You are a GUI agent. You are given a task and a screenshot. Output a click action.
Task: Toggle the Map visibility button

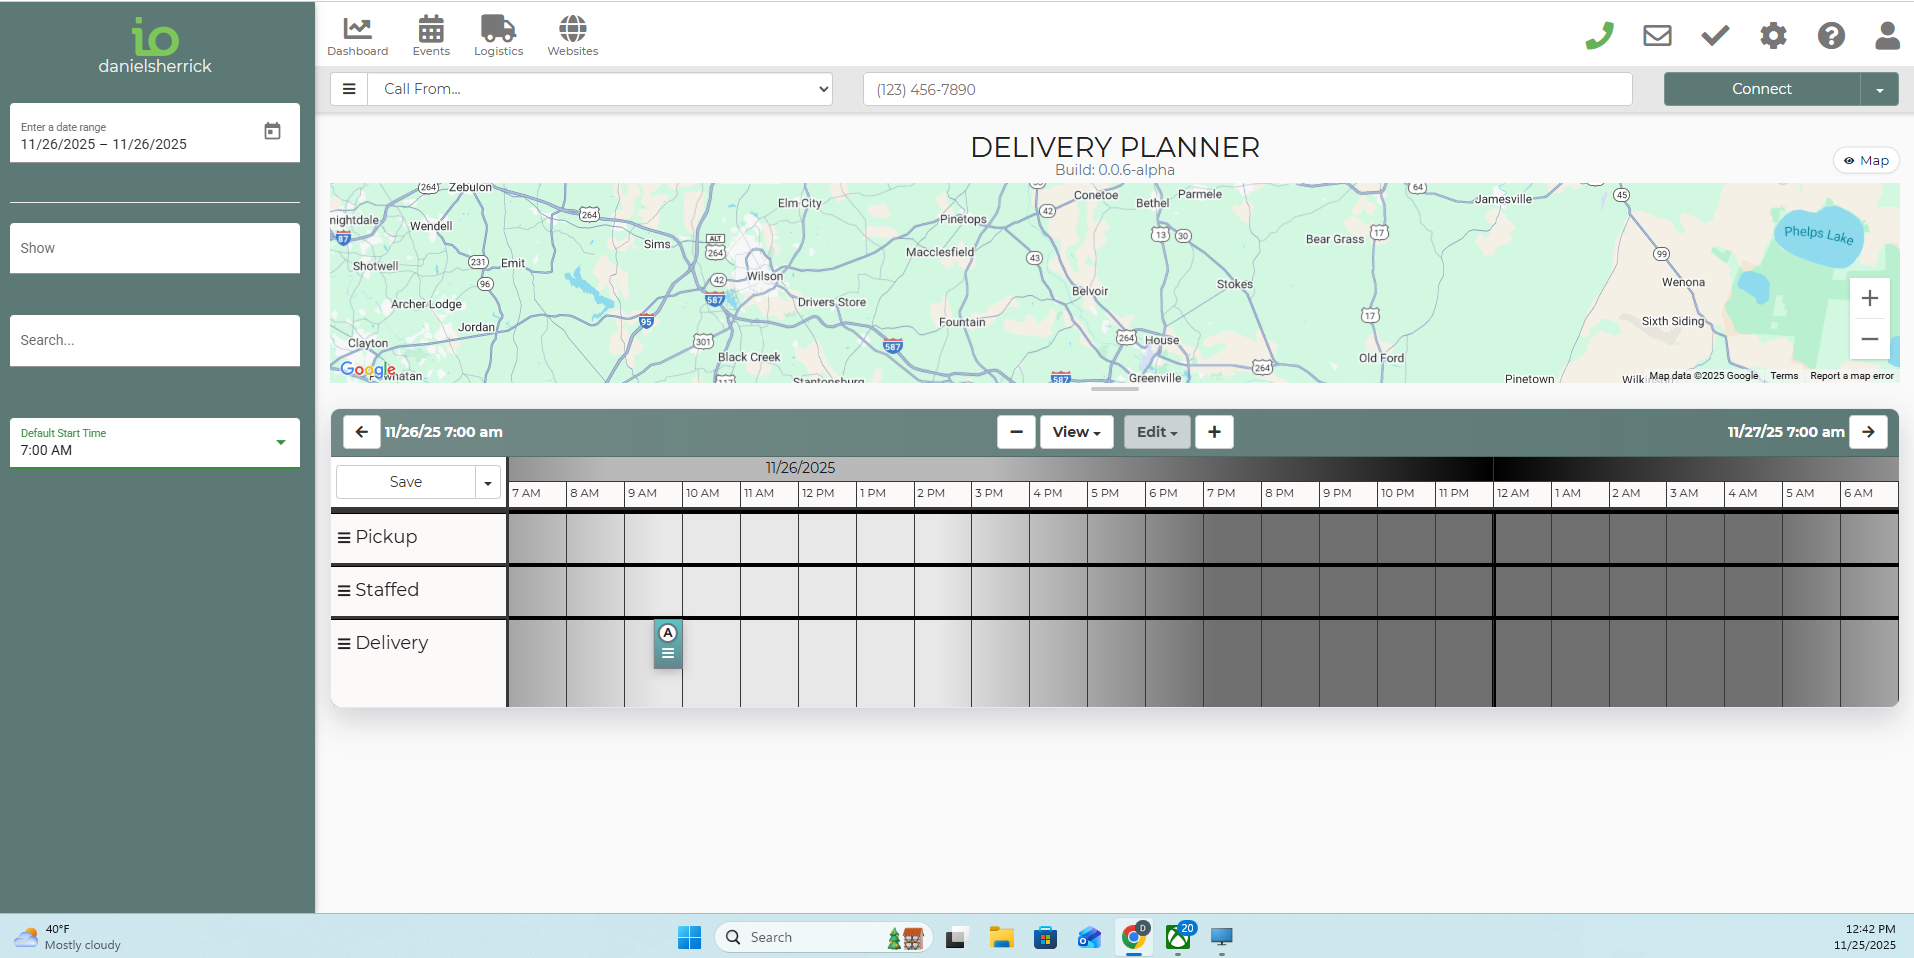pyautogui.click(x=1865, y=160)
